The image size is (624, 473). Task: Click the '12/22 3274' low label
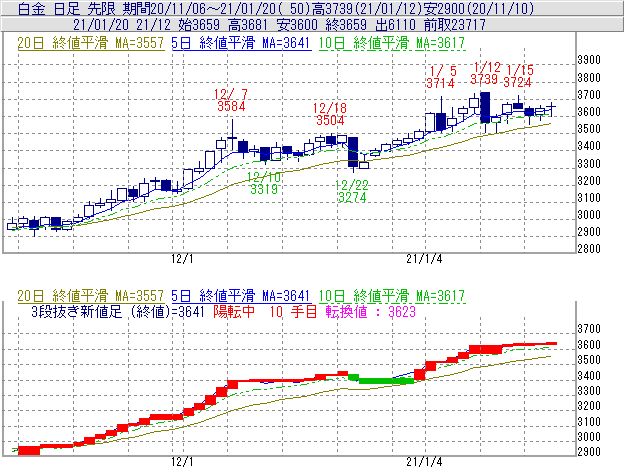click(x=352, y=191)
